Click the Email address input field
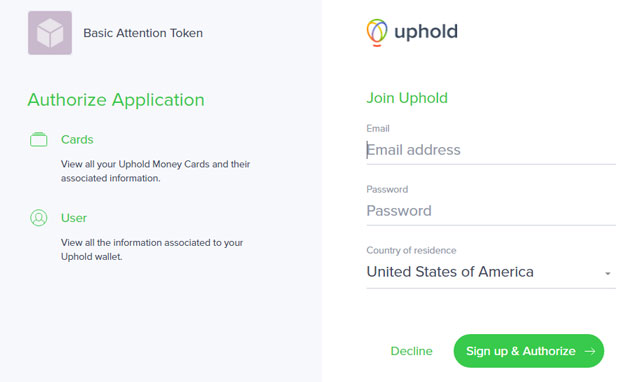This screenshot has width=637, height=382. coord(491,150)
